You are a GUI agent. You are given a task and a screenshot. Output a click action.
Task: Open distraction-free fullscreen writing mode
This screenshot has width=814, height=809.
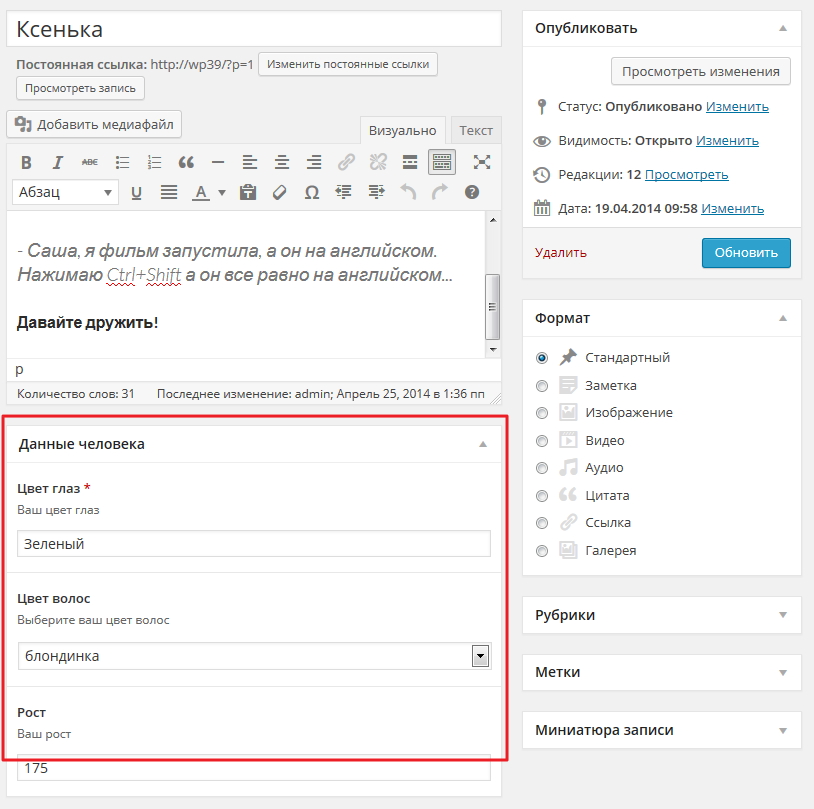pos(482,162)
